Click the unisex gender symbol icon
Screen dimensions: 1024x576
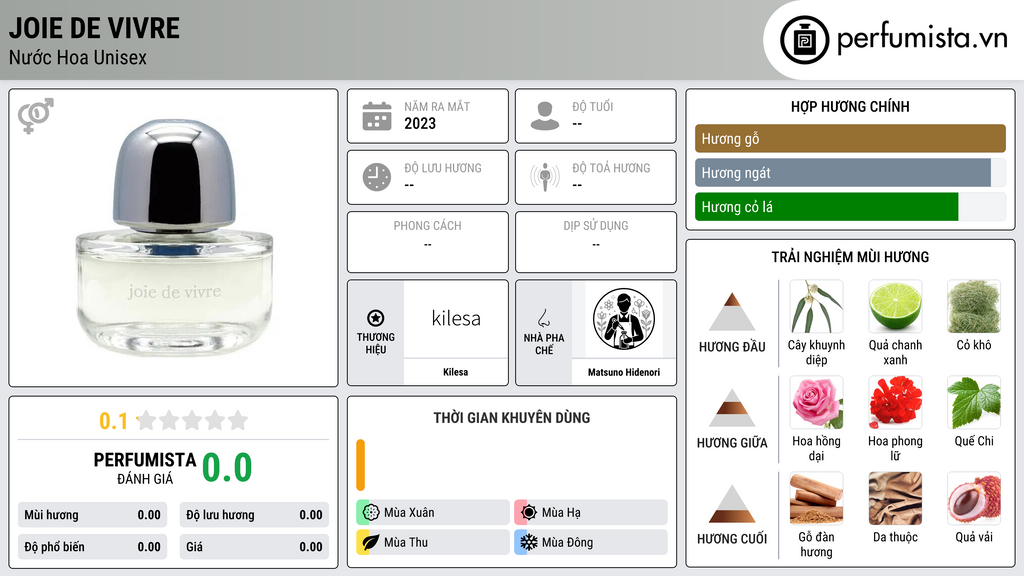pyautogui.click(x=35, y=116)
